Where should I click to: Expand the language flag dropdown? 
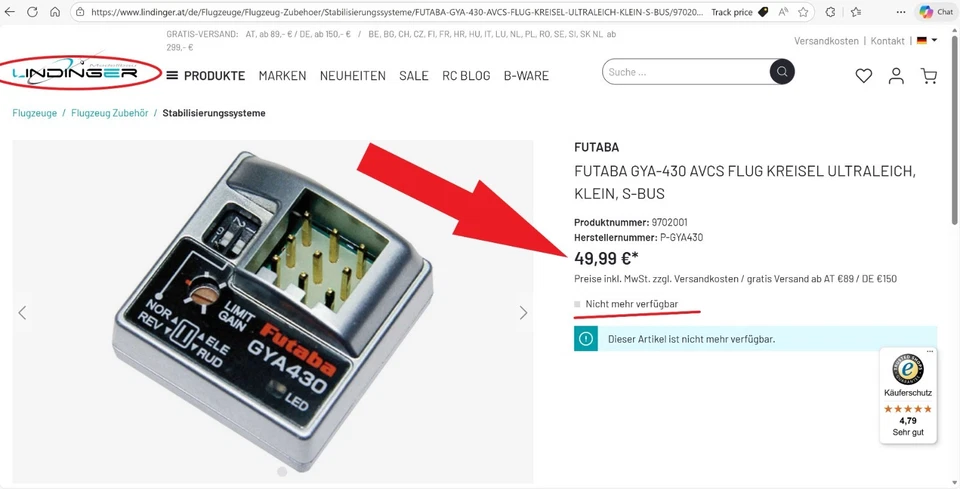click(x=927, y=40)
